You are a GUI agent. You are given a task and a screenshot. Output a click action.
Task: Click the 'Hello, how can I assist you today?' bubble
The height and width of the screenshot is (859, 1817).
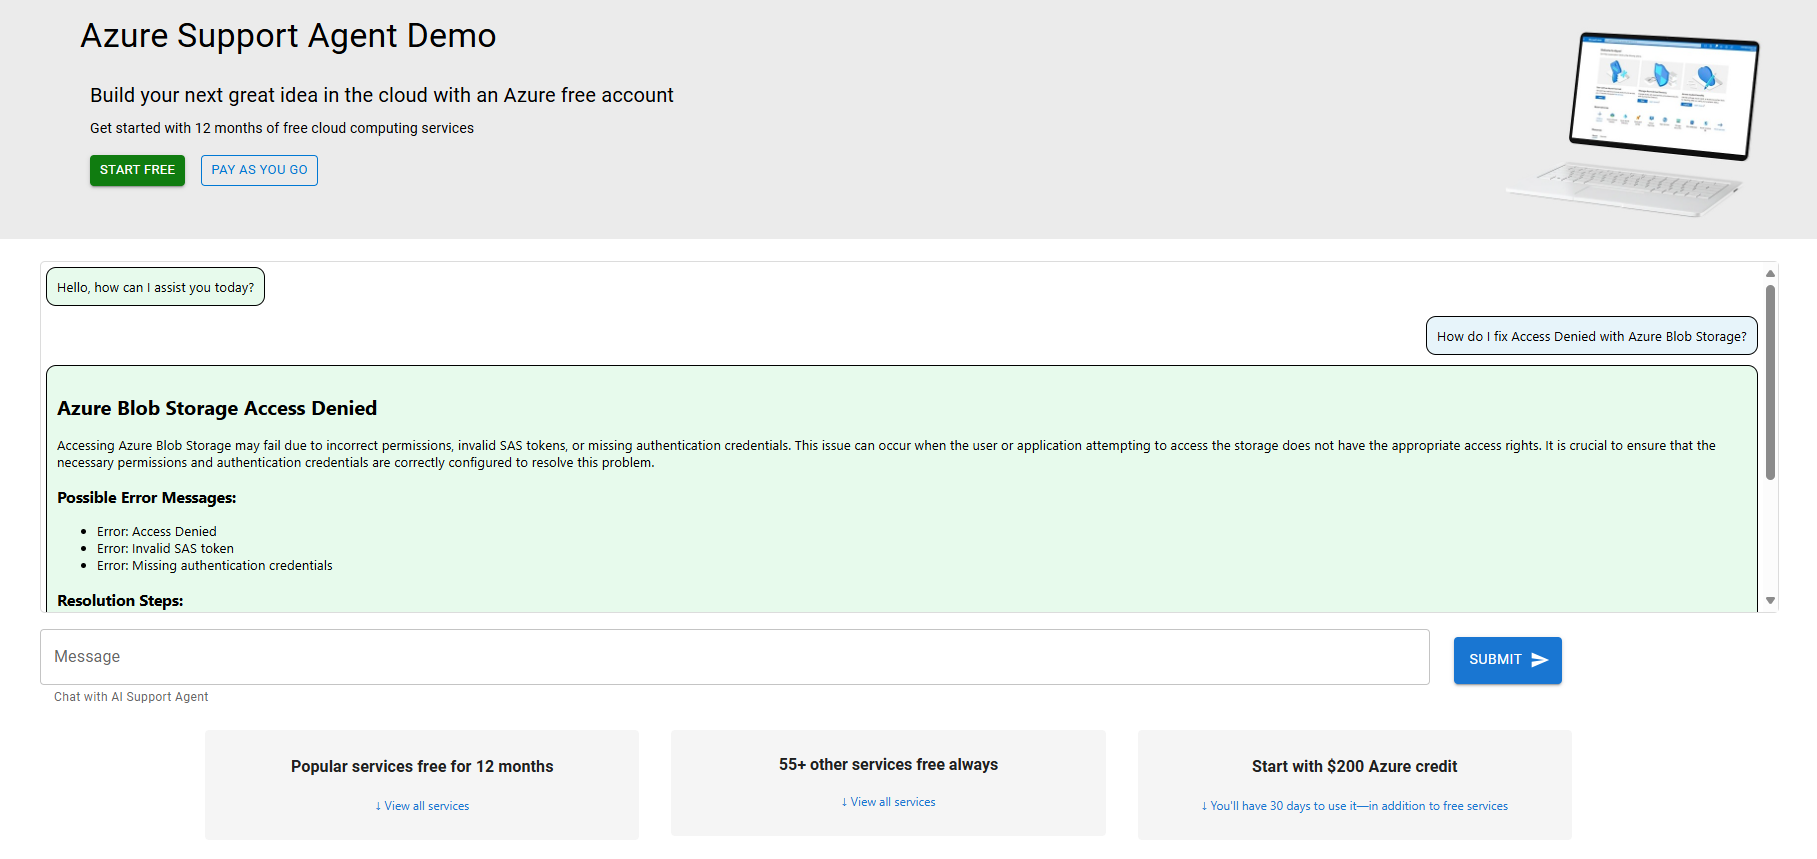click(155, 287)
